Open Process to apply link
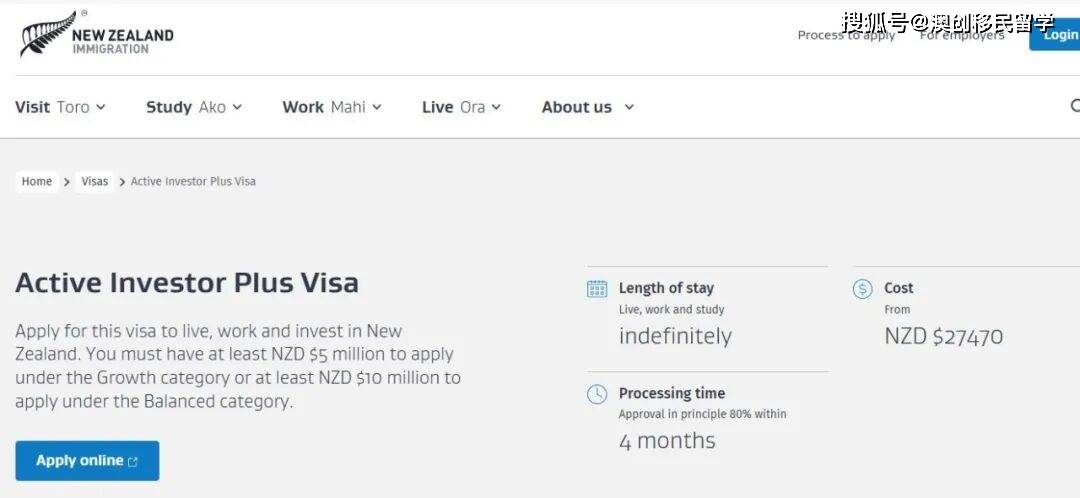 coord(846,35)
